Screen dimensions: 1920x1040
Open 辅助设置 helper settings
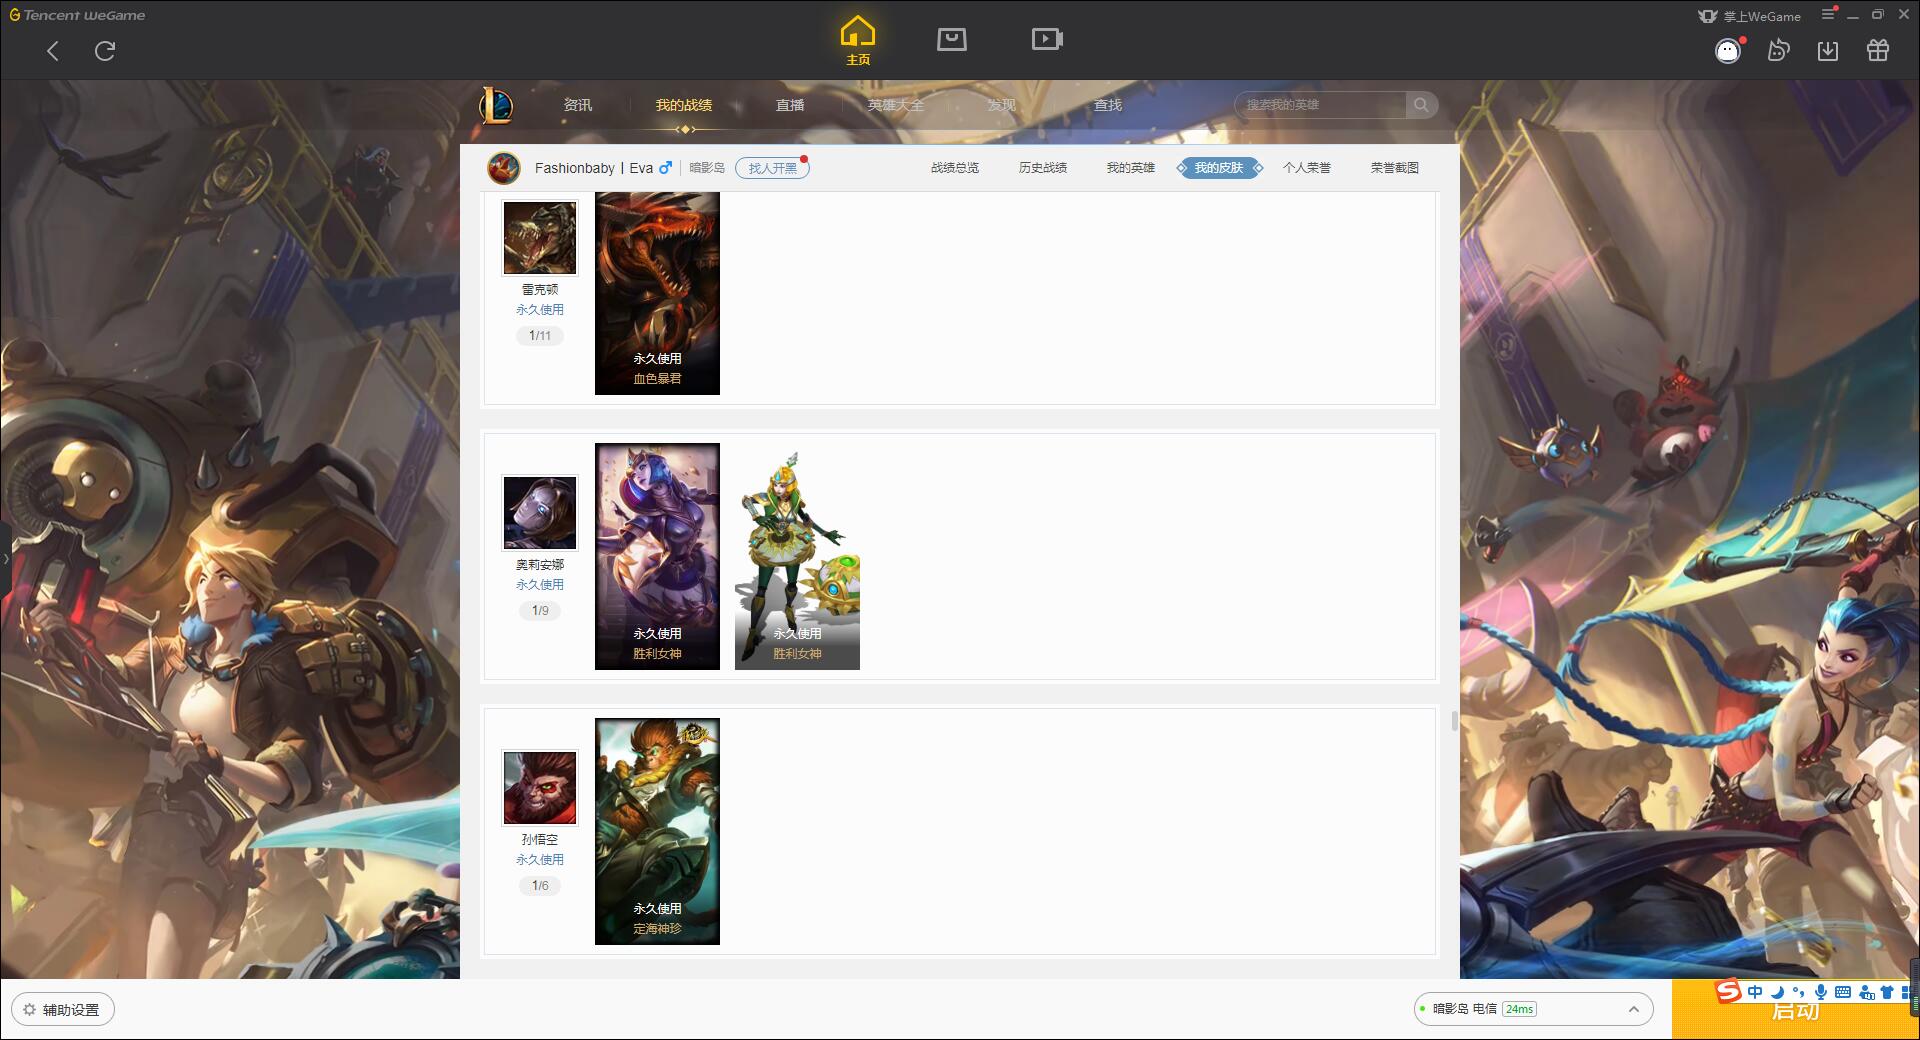coord(63,1010)
